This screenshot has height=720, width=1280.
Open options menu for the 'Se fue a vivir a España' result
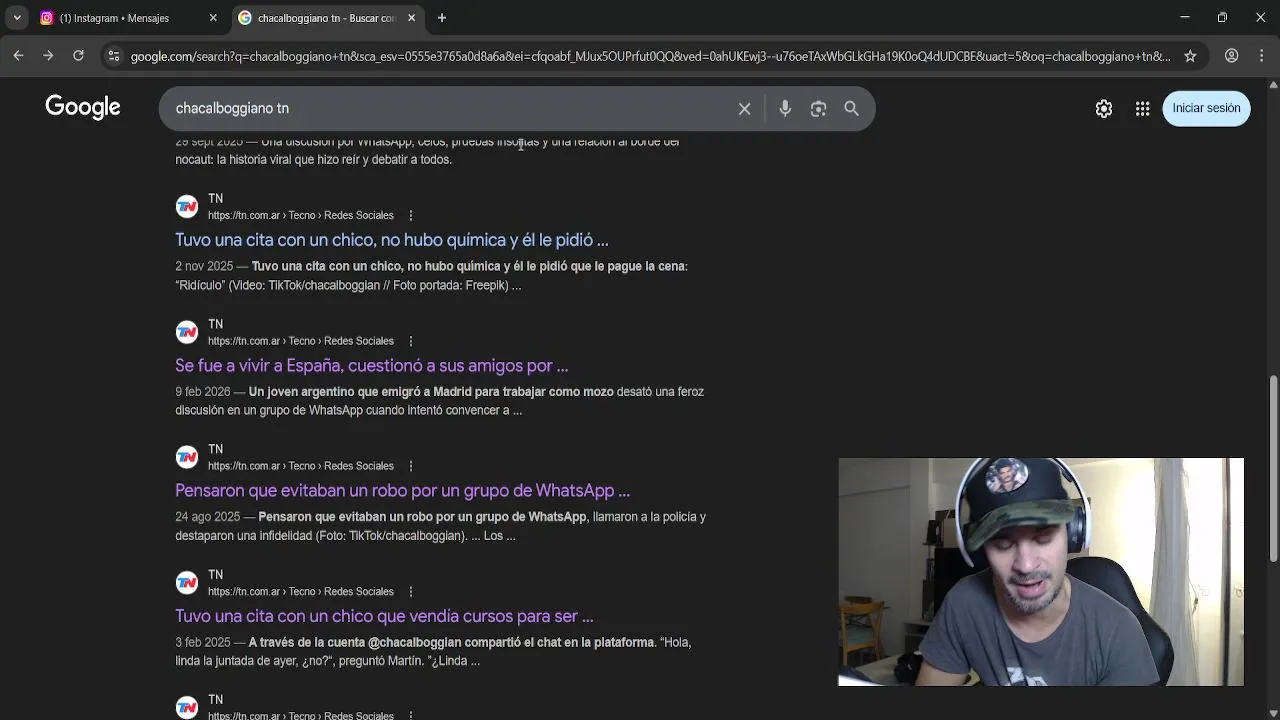[410, 340]
